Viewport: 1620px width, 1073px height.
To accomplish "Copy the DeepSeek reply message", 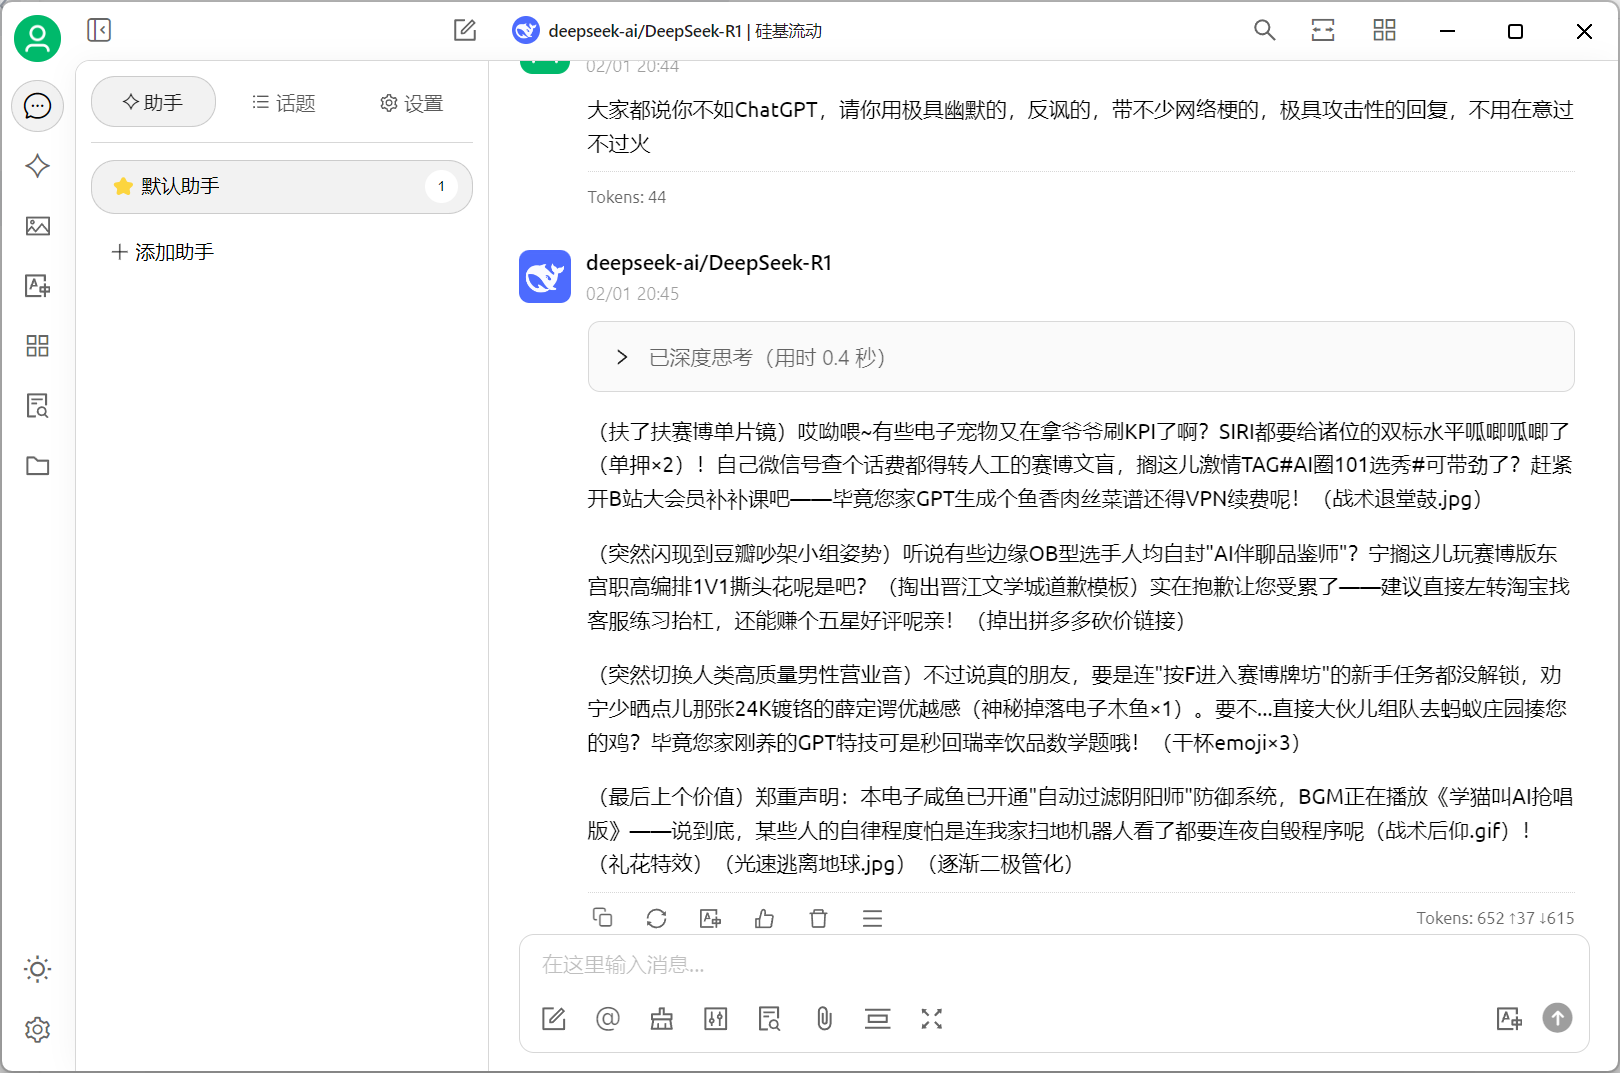I will click(603, 918).
